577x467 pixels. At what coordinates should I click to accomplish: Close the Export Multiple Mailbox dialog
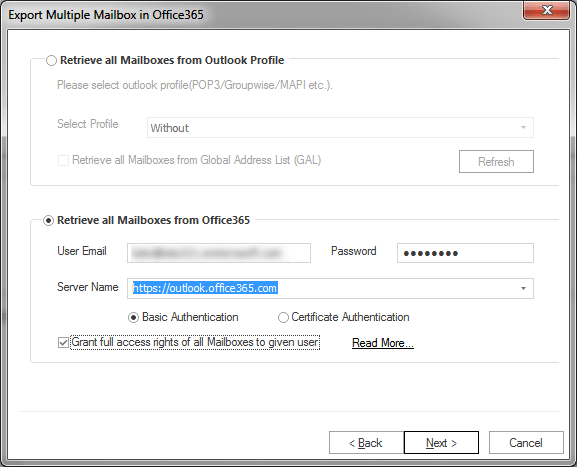(x=546, y=10)
